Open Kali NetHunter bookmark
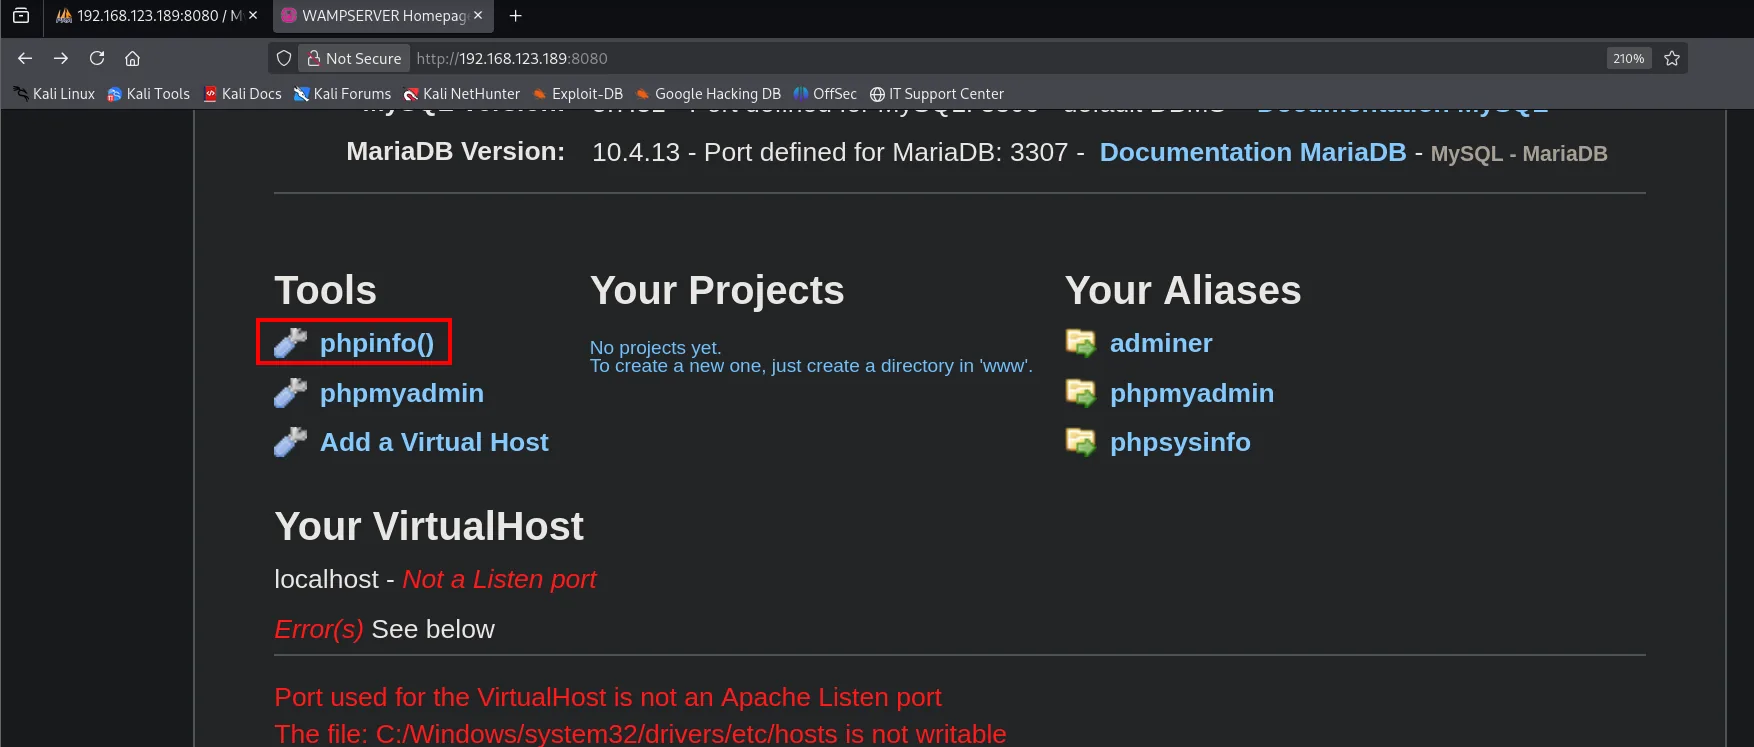1754x747 pixels. pyautogui.click(x=461, y=93)
